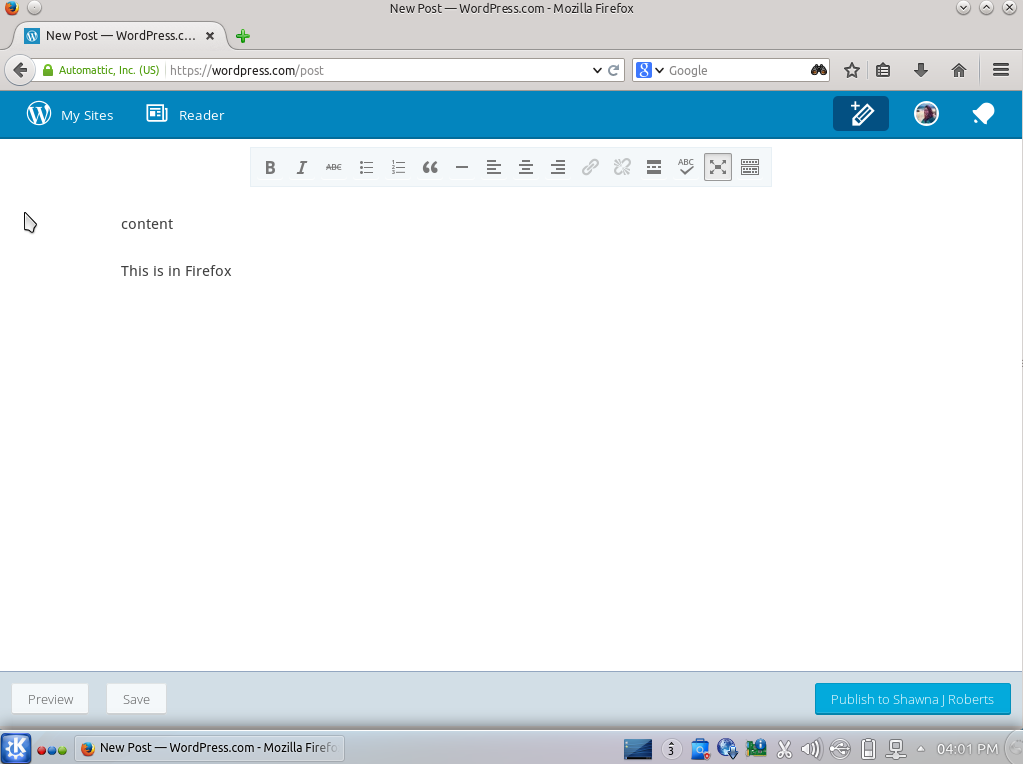Expand the URL history dropdown arrow
The image size is (1023, 764).
pyautogui.click(x=597, y=70)
